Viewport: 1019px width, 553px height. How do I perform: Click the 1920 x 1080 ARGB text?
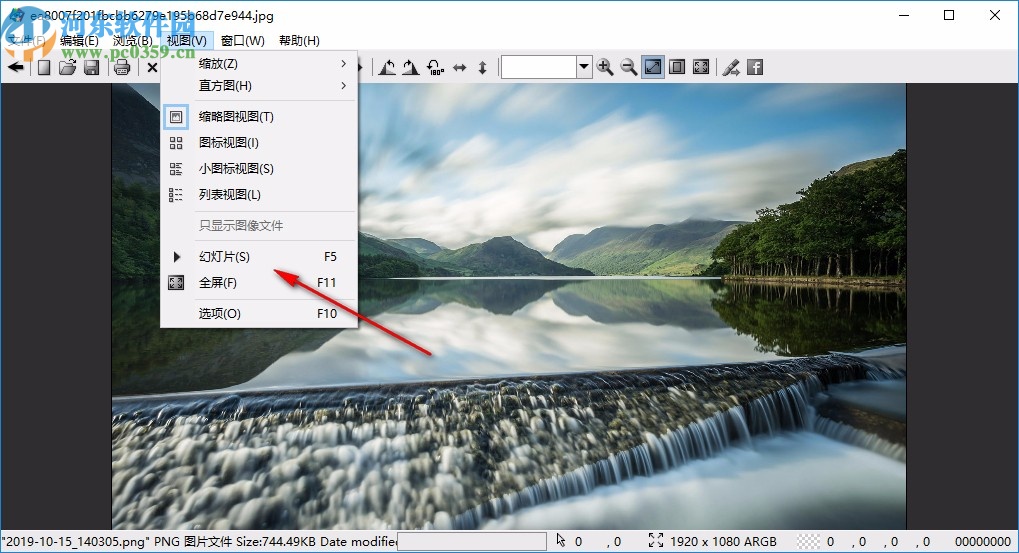[723, 541]
